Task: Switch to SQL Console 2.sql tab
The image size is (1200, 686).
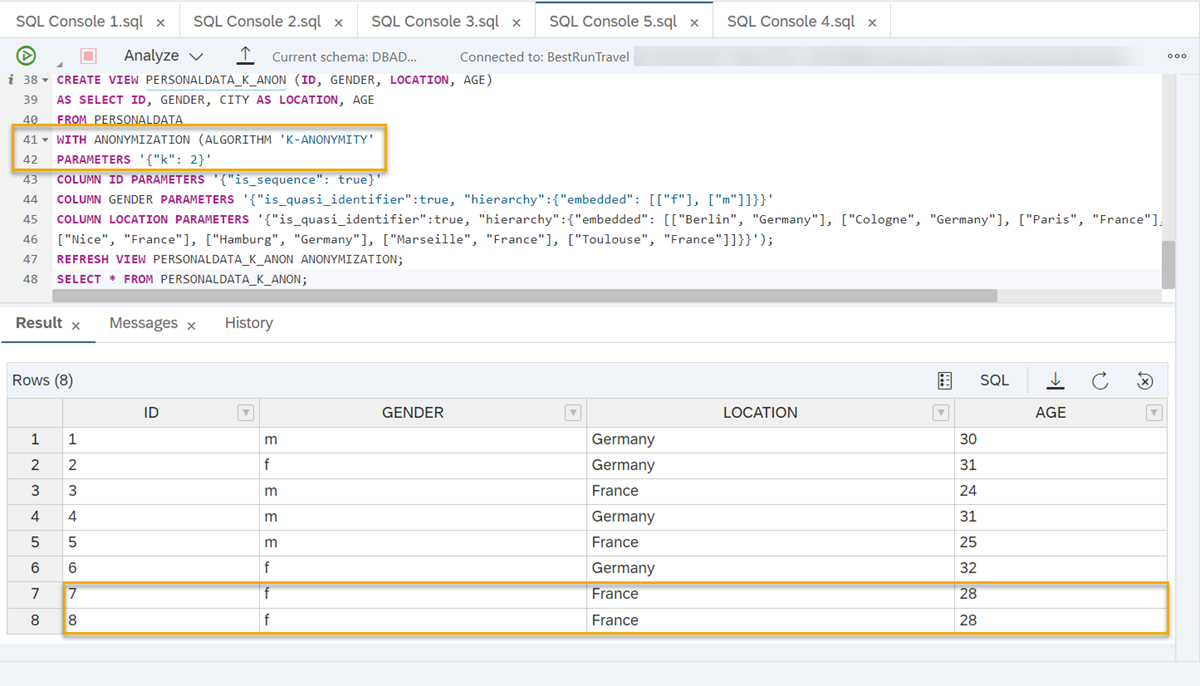Action: 257,21
